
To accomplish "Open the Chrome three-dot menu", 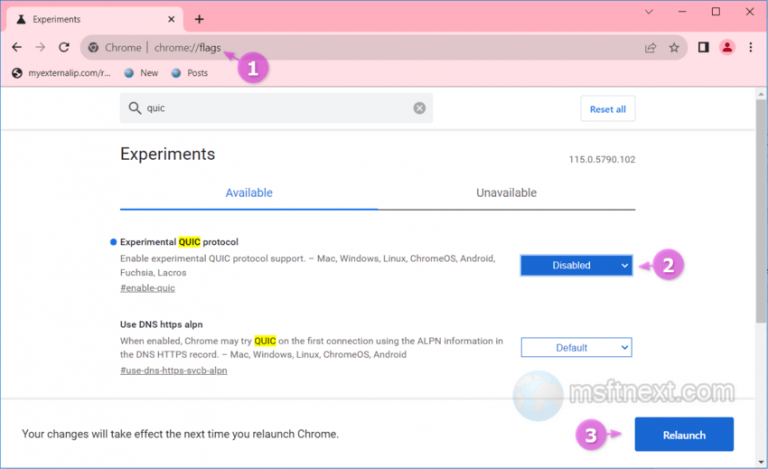I will click(750, 47).
